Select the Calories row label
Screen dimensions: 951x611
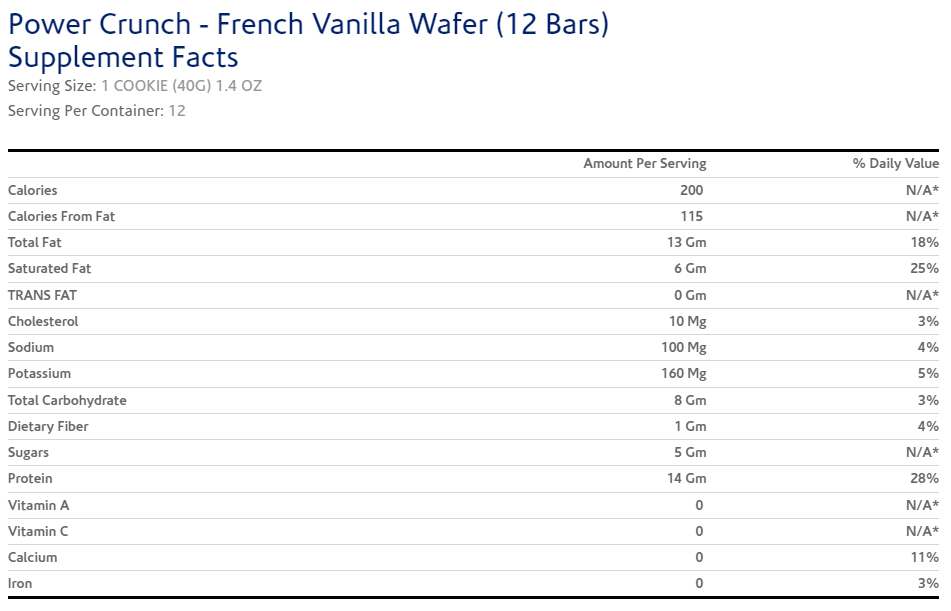pyautogui.click(x=33, y=190)
